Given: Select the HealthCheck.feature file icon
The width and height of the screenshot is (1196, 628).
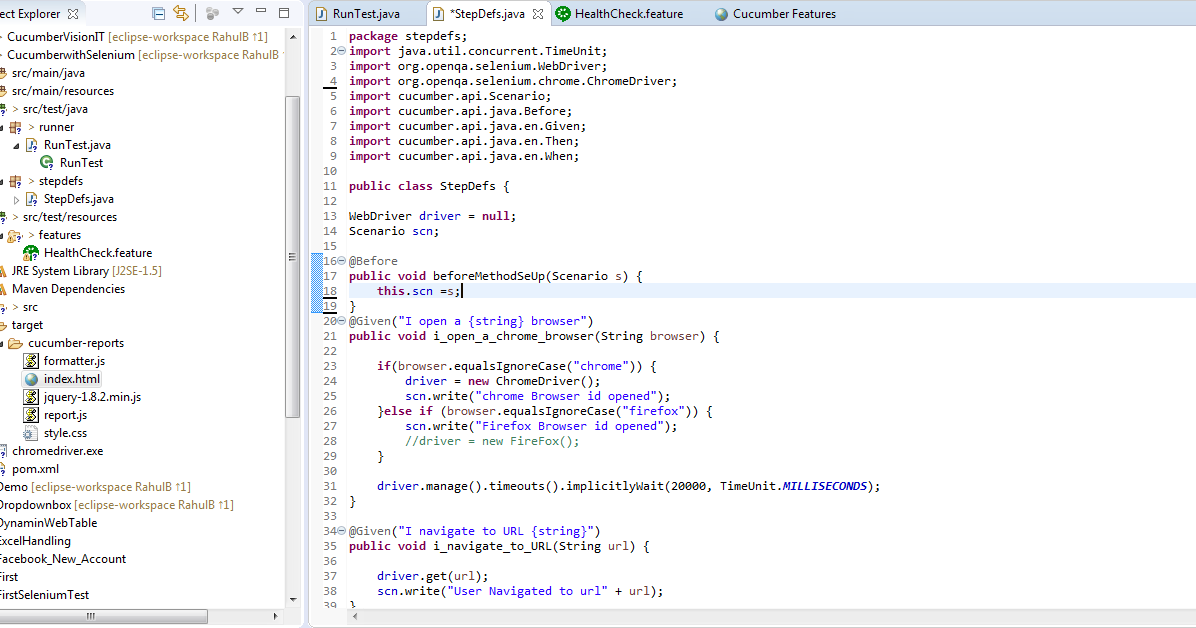Looking at the screenshot, I should click(x=30, y=252).
